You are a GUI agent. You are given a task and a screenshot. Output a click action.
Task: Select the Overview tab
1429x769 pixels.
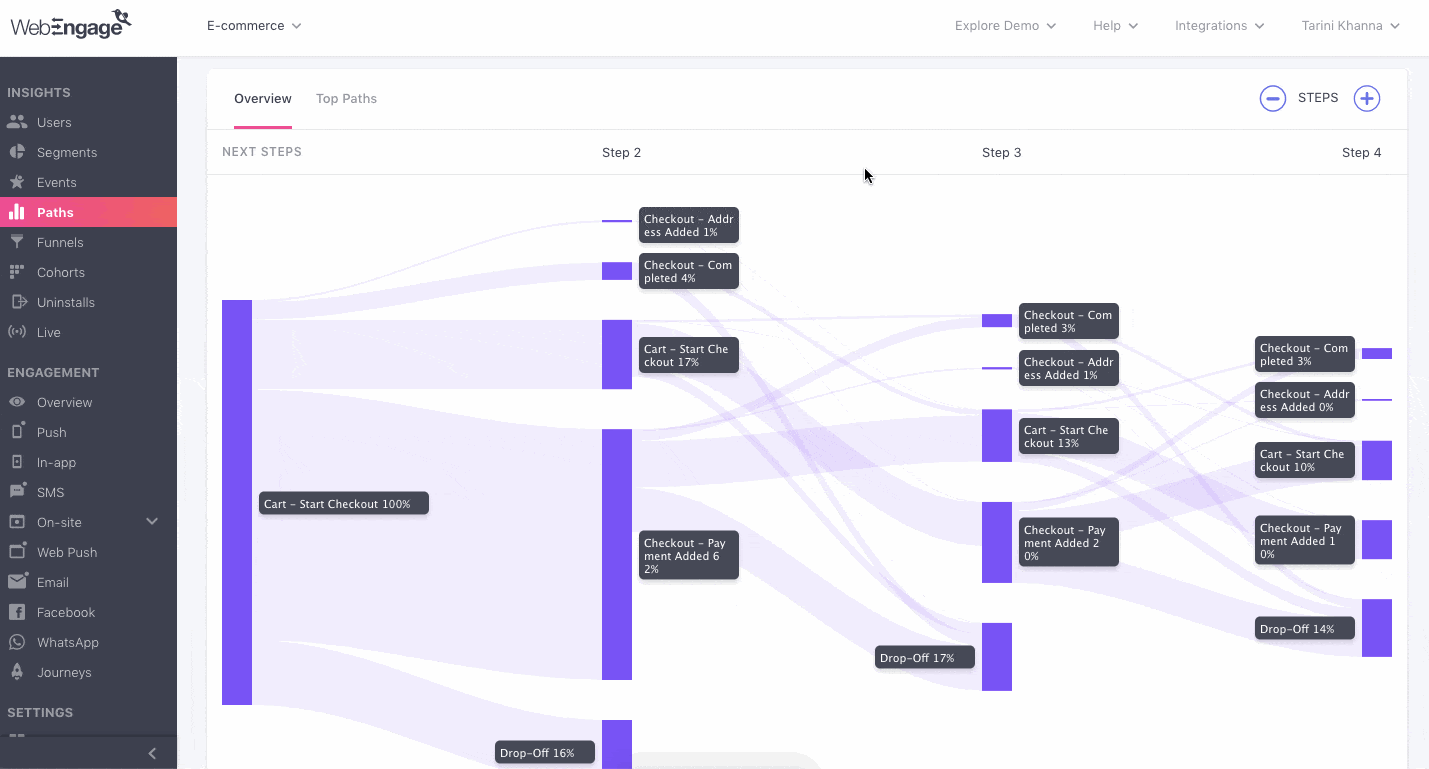point(263,98)
